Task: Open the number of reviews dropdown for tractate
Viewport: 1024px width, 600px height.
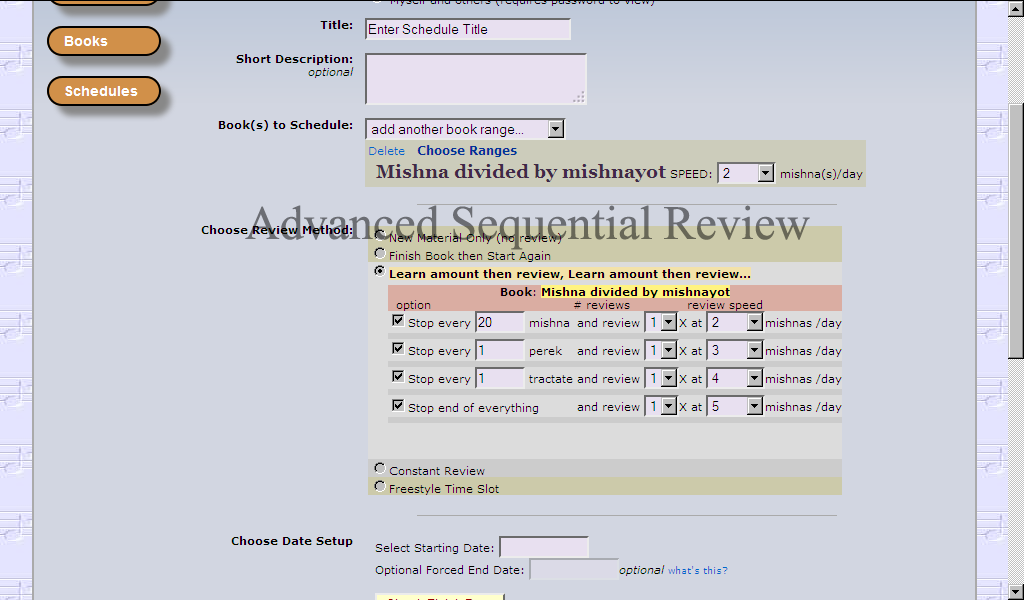Action: [x=661, y=379]
